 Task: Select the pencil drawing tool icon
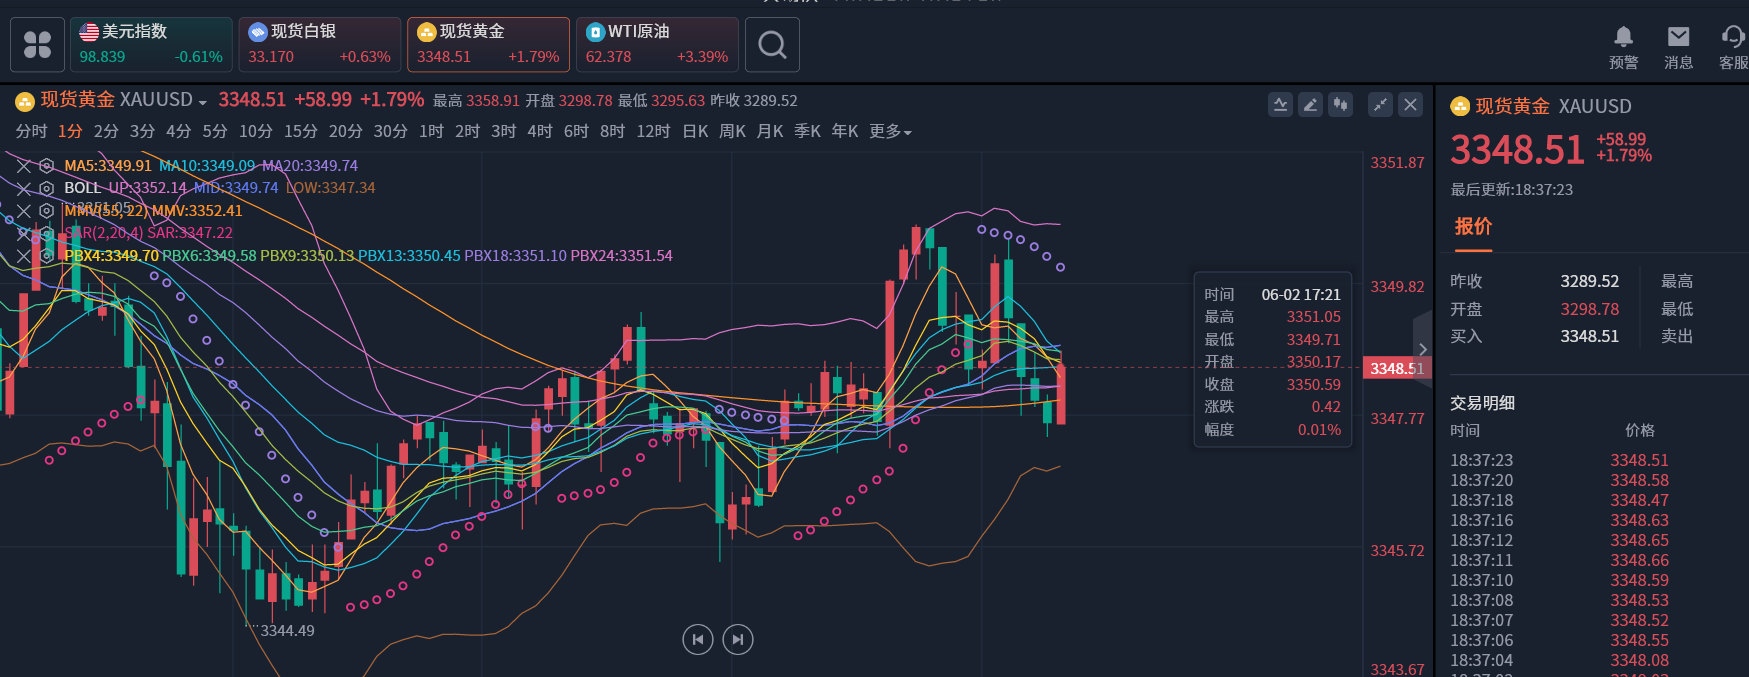pyautogui.click(x=1310, y=104)
